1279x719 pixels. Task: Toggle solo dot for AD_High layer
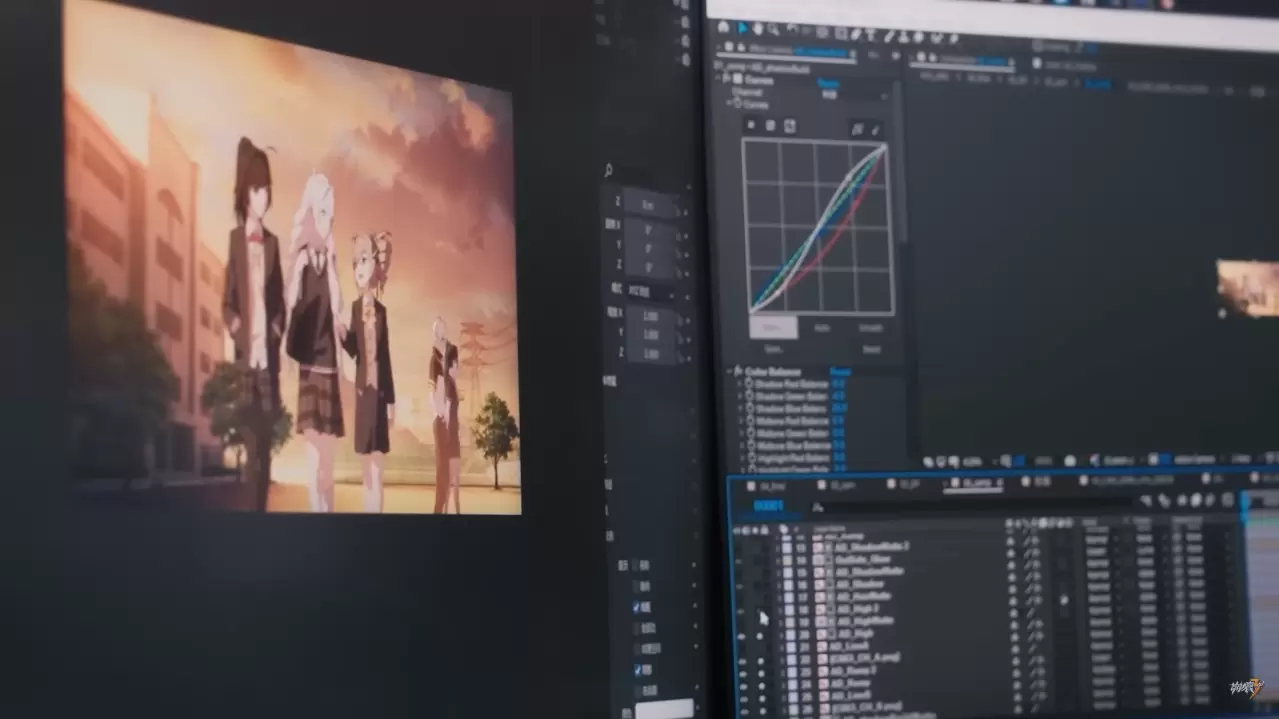(760, 635)
